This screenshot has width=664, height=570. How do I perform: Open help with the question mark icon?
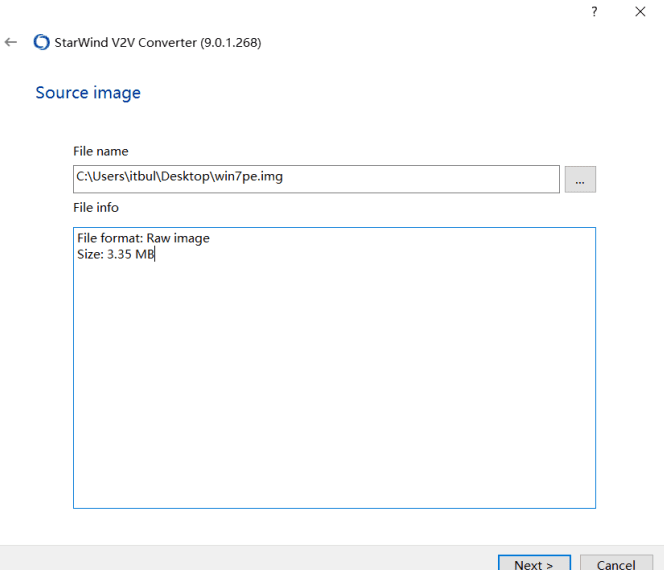[x=594, y=11]
